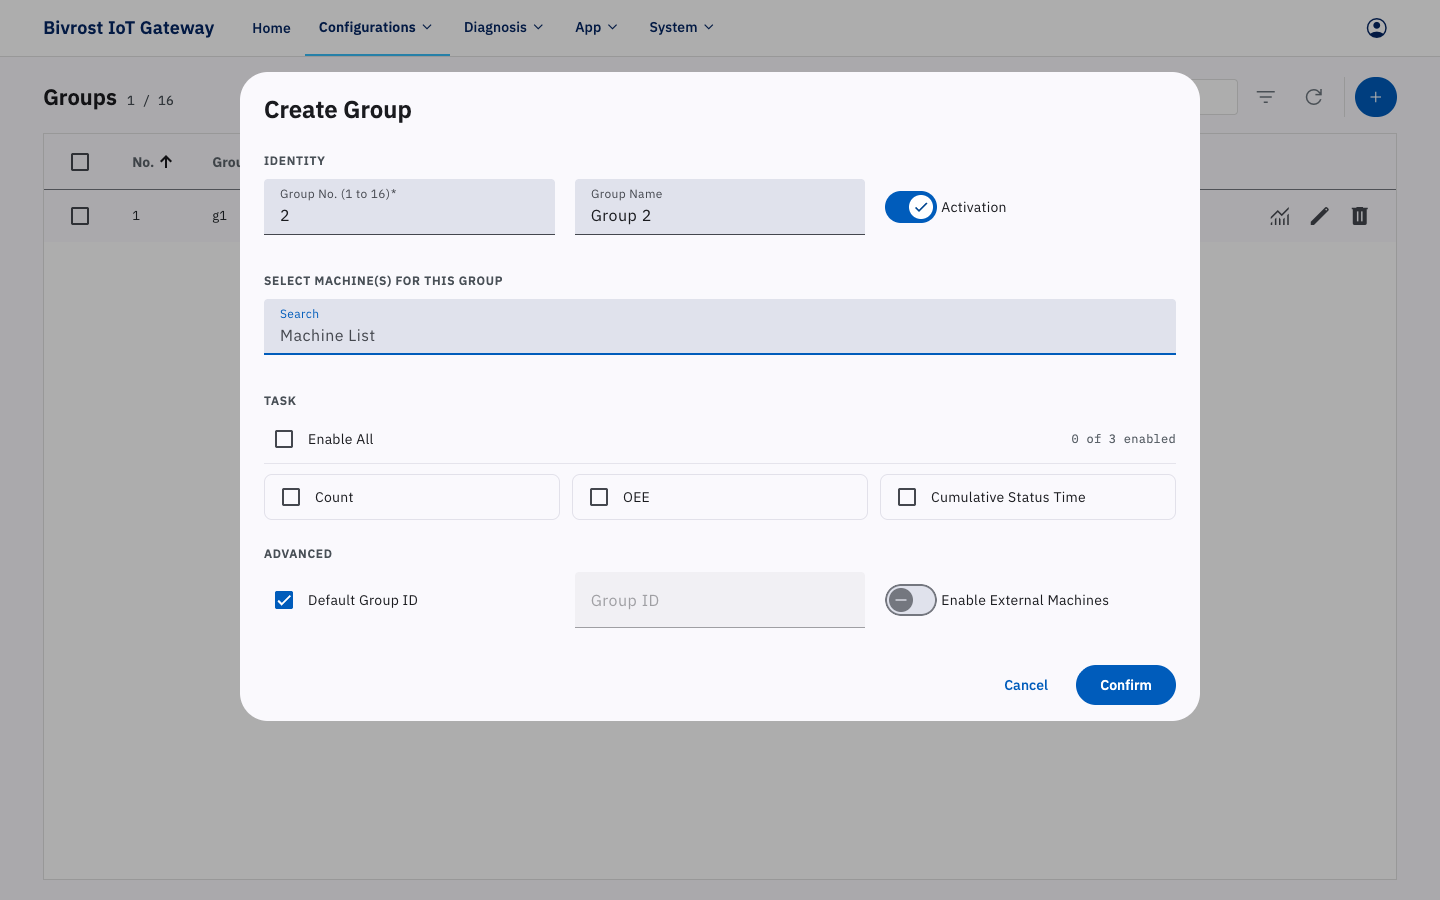Viewport: 1440px width, 900px height.
Task: Toggle Enable External Machines switch
Action: (911, 600)
